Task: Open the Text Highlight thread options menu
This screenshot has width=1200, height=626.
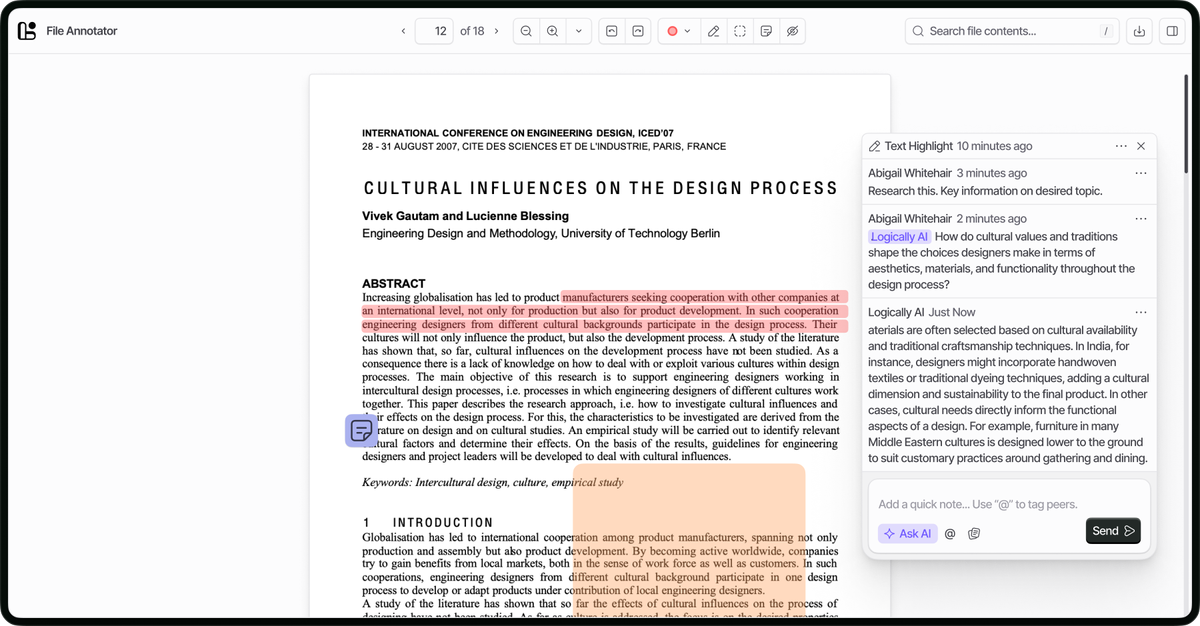Action: tap(1121, 145)
